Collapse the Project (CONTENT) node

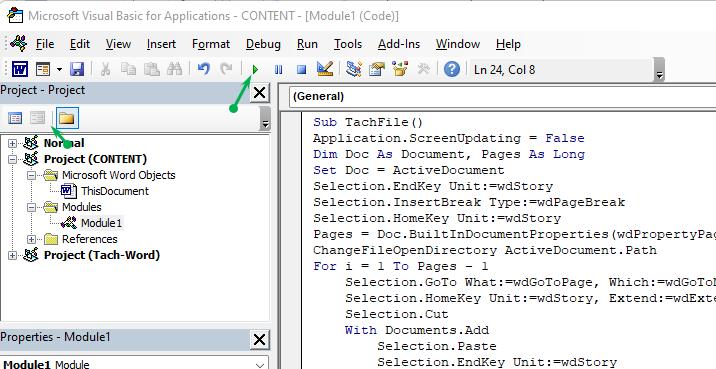(12, 159)
